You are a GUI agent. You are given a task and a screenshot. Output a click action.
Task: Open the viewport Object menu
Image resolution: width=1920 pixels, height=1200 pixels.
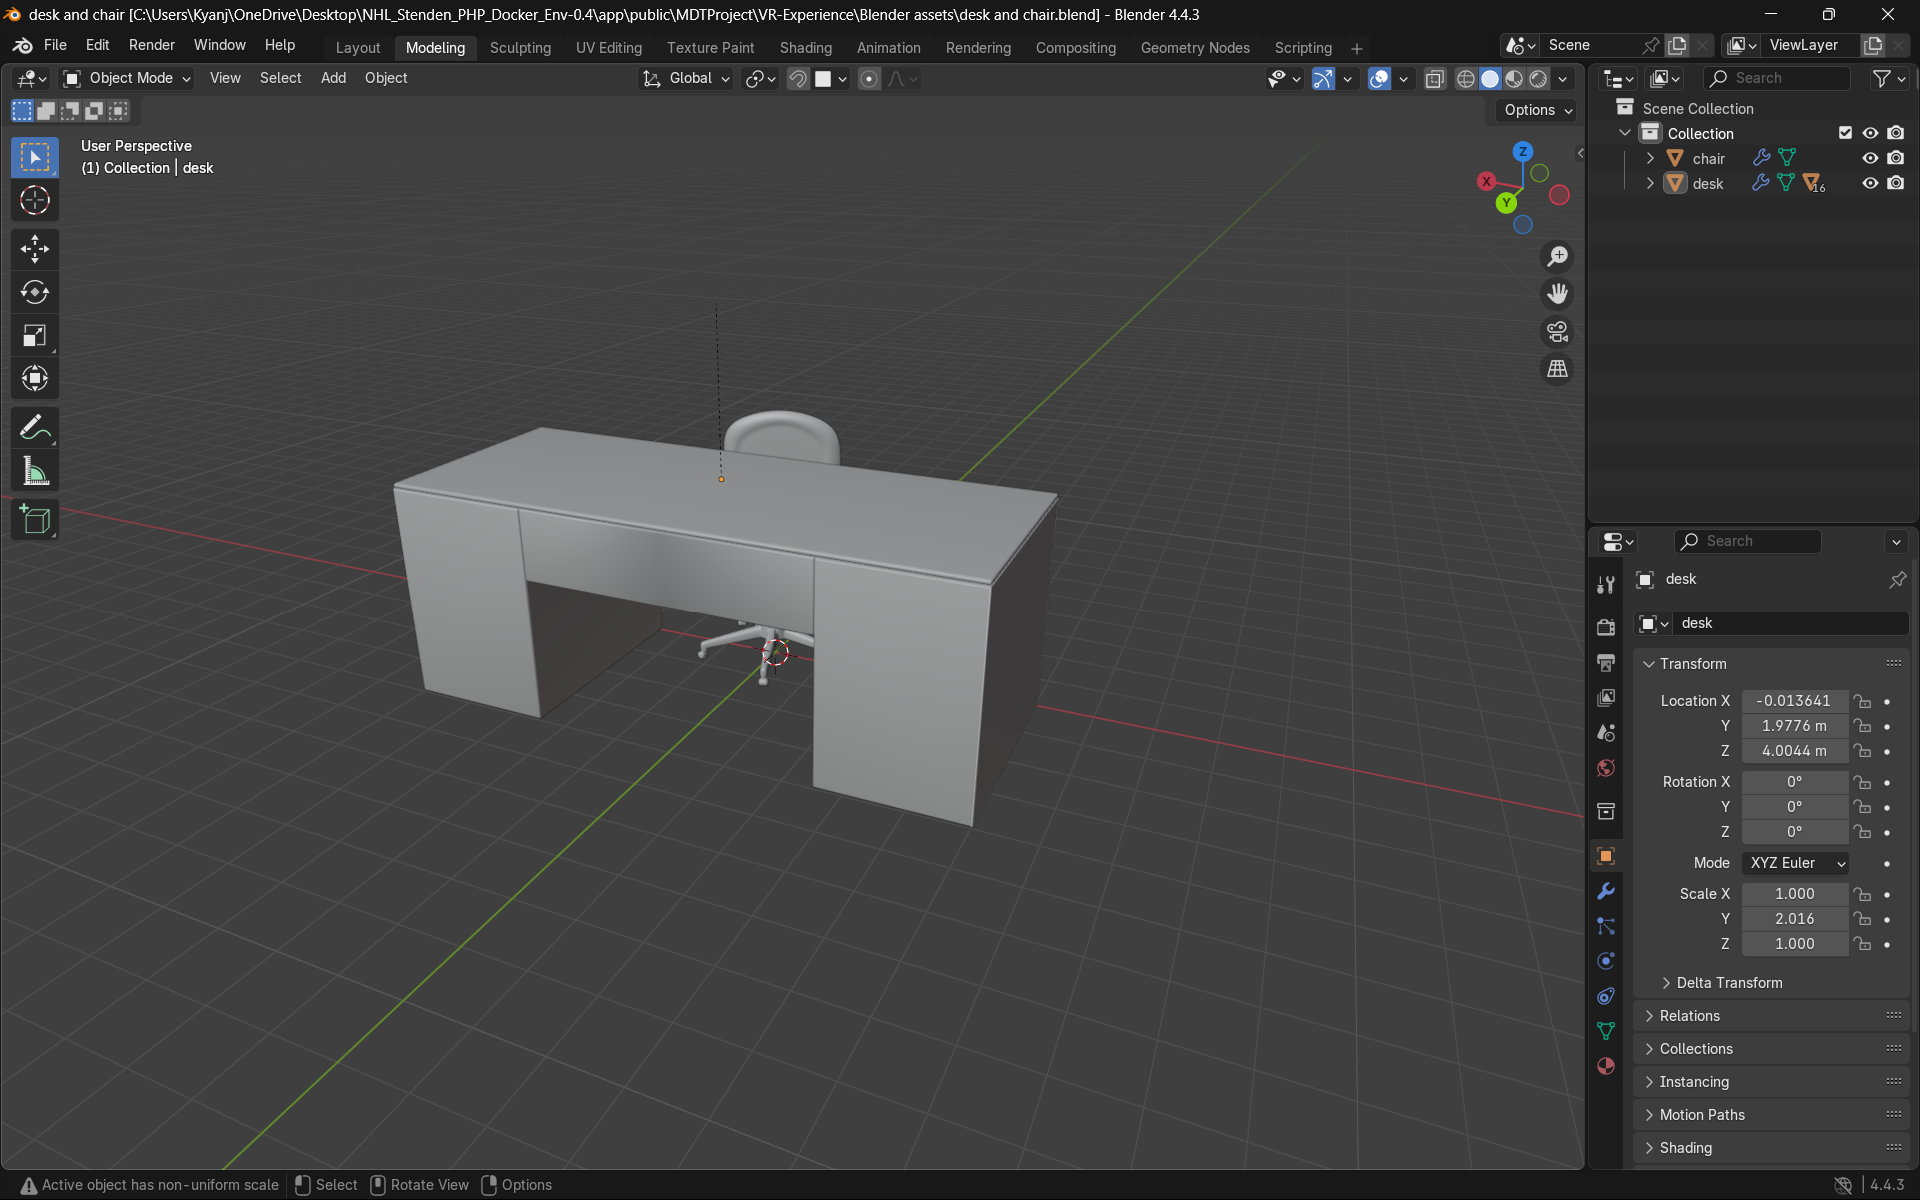[x=386, y=78]
